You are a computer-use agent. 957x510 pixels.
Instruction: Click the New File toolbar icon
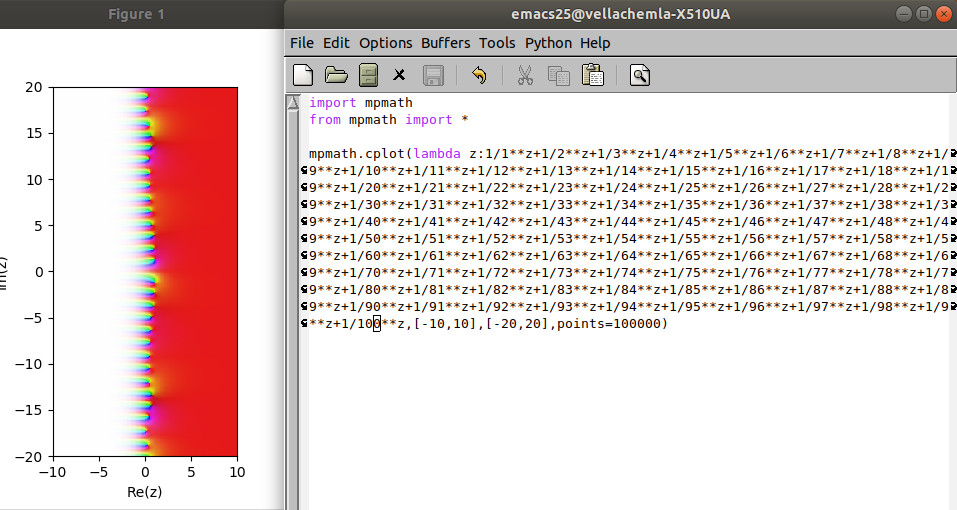(x=304, y=75)
